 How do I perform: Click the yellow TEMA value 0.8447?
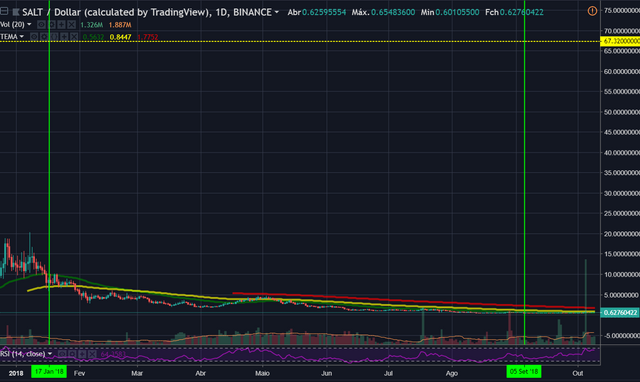(120, 37)
